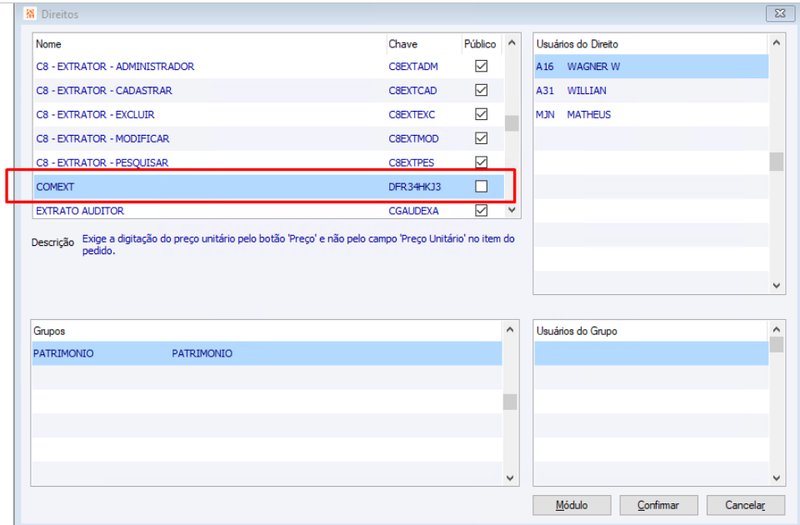800x525 pixels.
Task: Click the Direitos window title icon
Action: 30,14
